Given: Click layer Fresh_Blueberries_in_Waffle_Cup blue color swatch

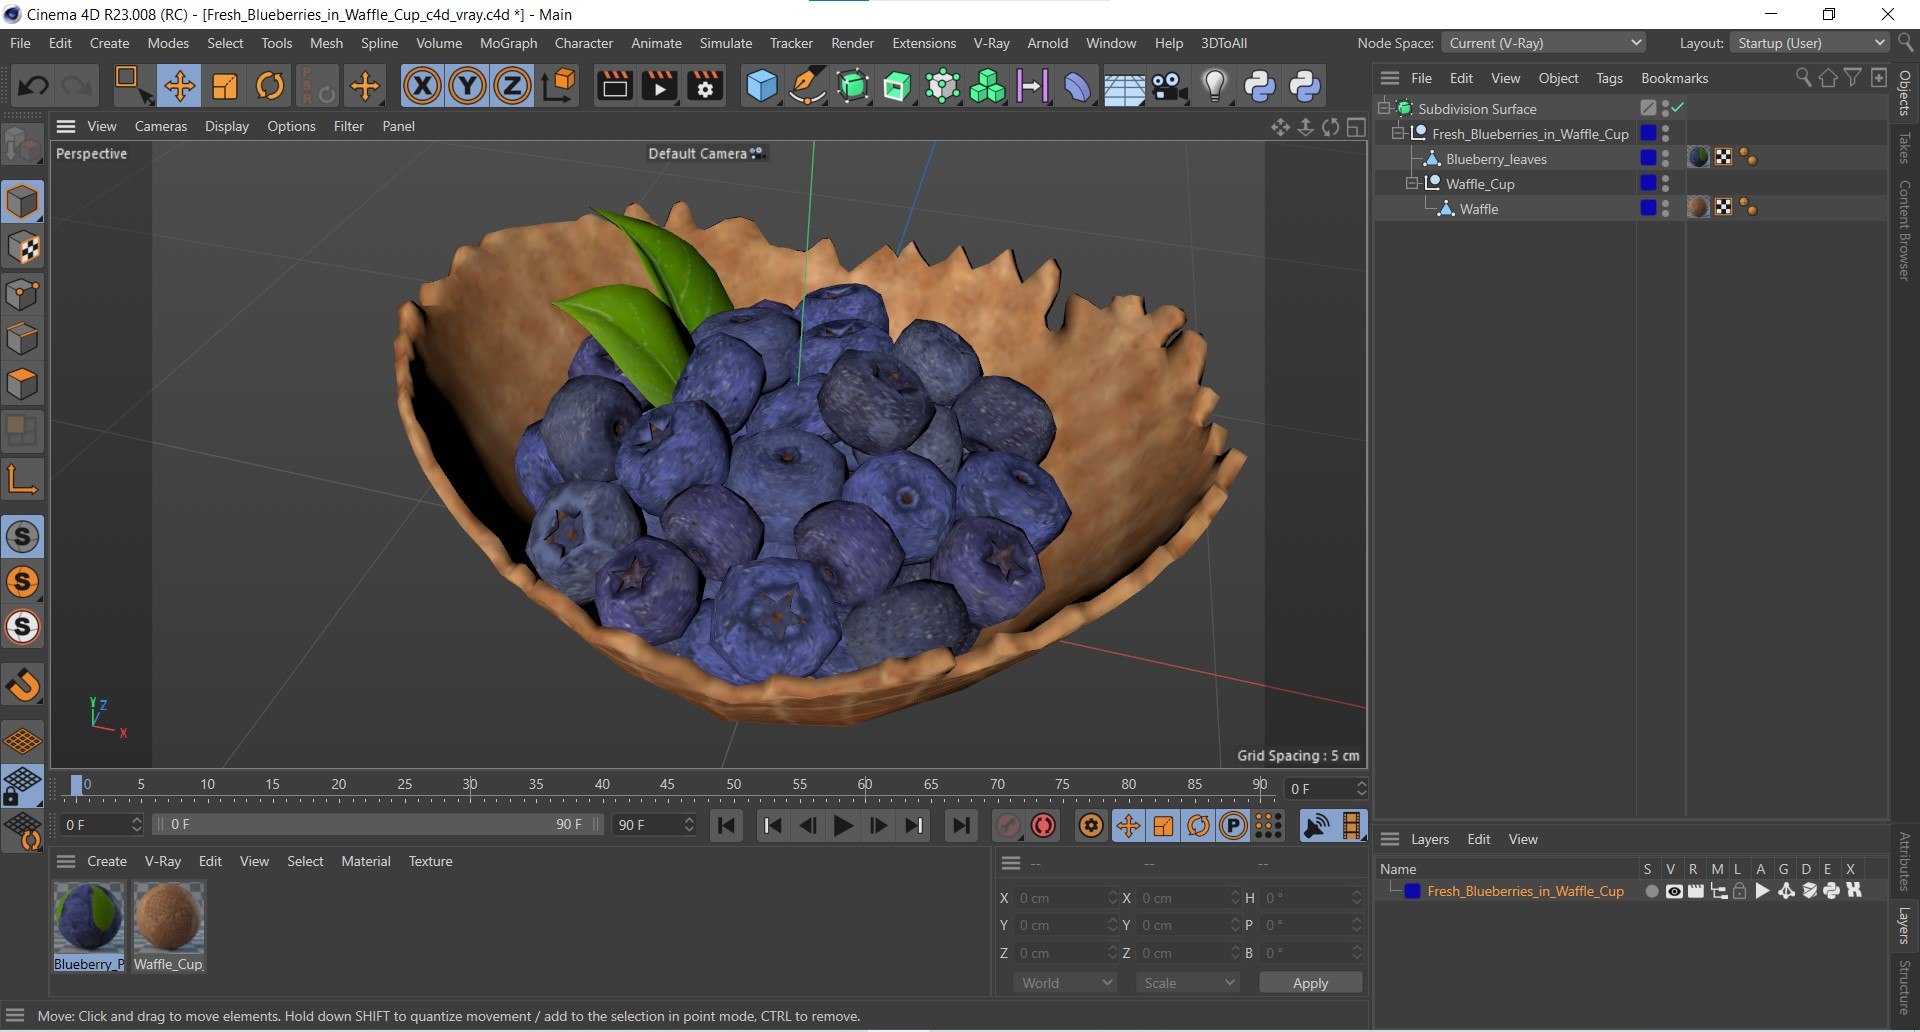Looking at the screenshot, I should (x=1412, y=891).
